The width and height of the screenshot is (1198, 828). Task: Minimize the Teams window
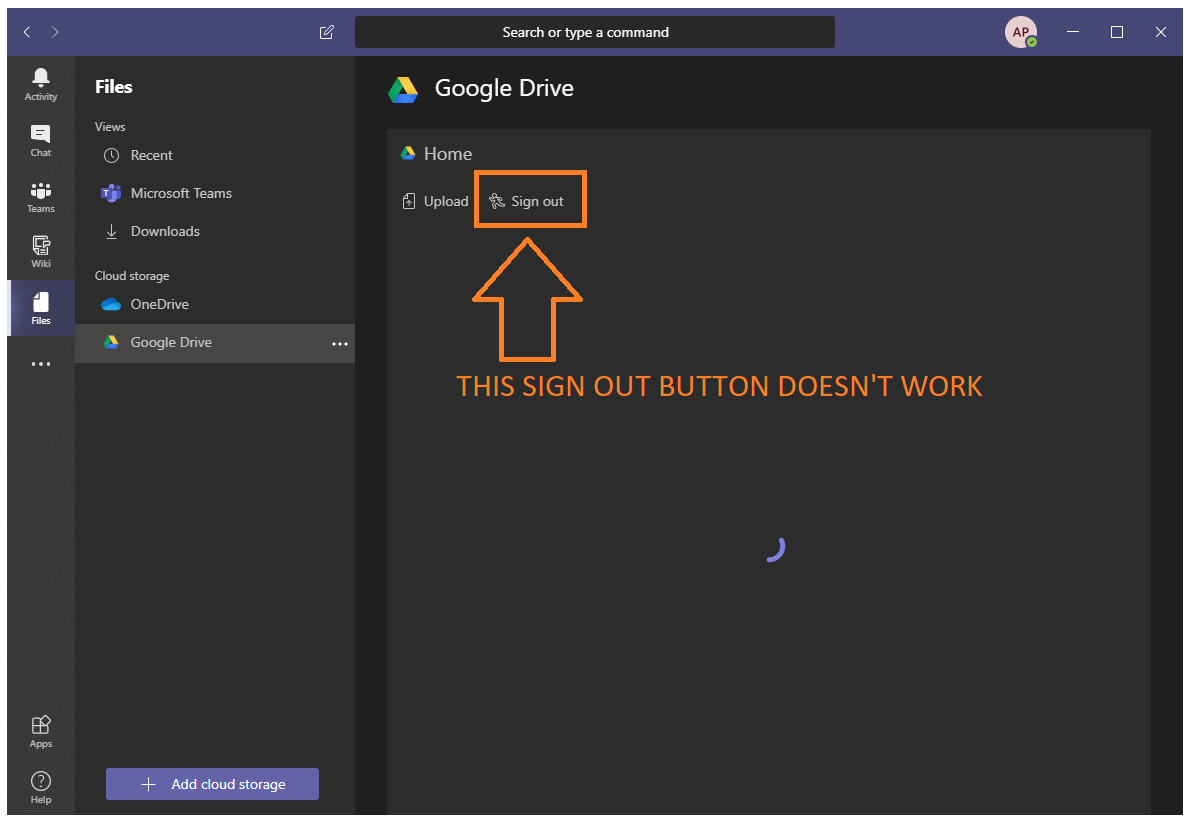pyautogui.click(x=1073, y=32)
